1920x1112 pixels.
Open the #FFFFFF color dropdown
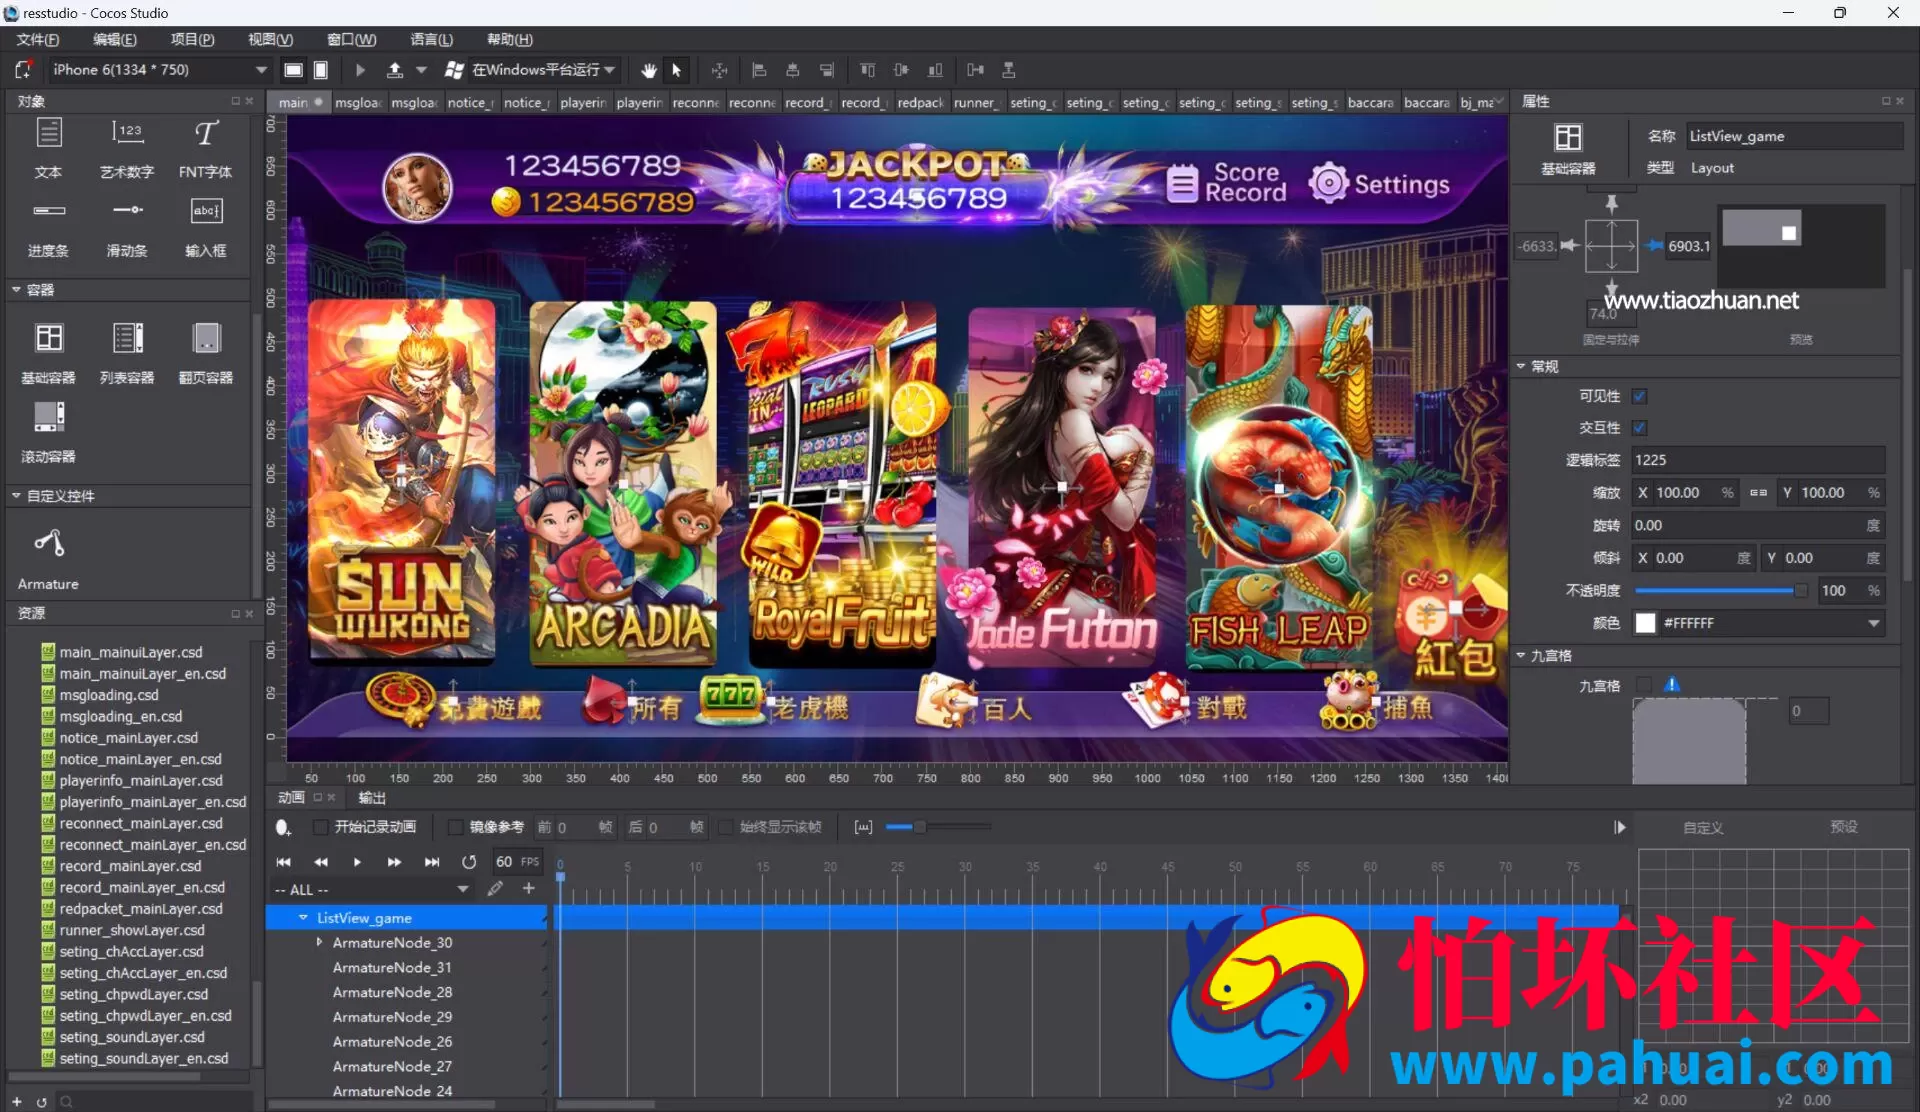[1873, 623]
